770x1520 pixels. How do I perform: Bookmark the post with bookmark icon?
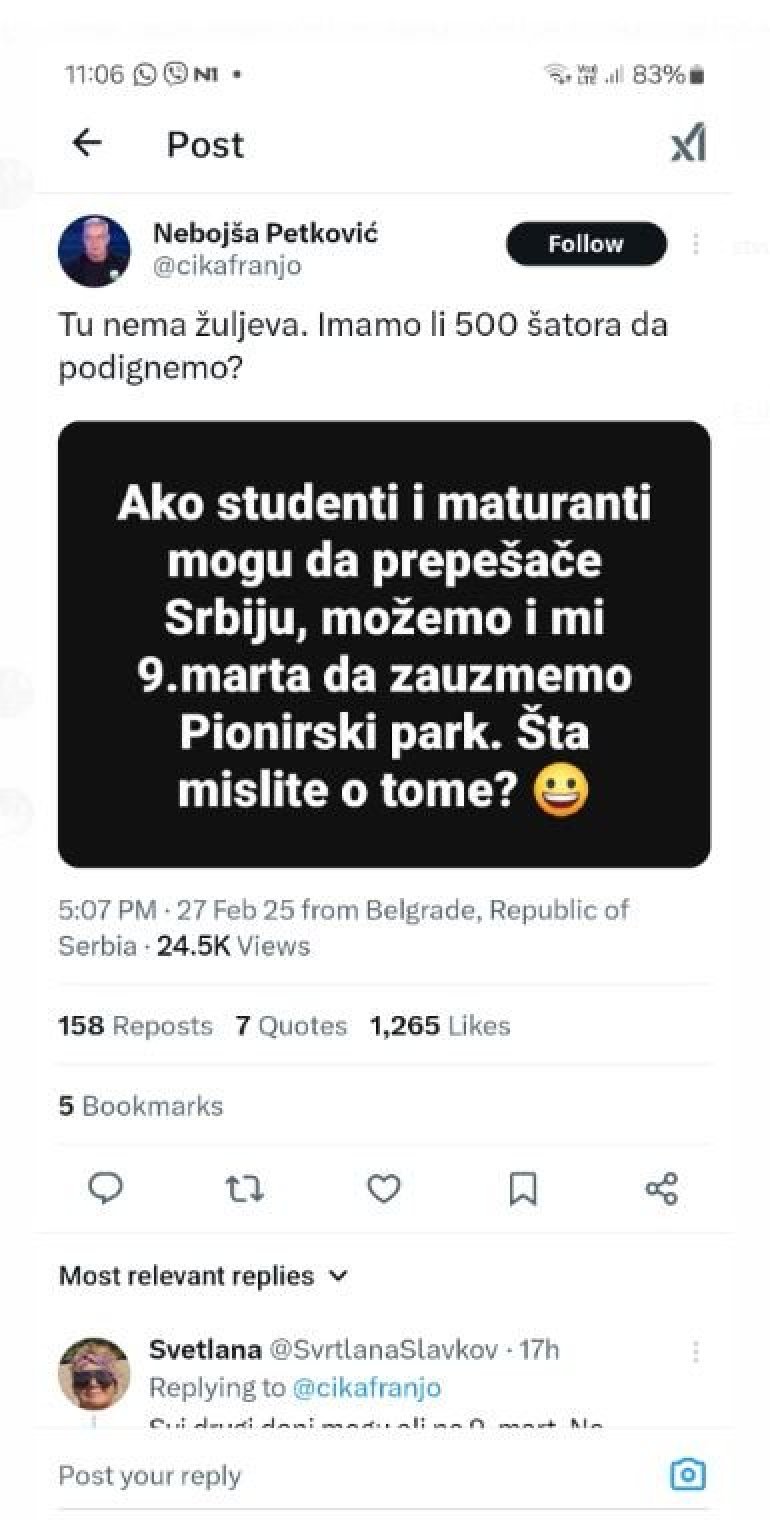click(x=523, y=1188)
